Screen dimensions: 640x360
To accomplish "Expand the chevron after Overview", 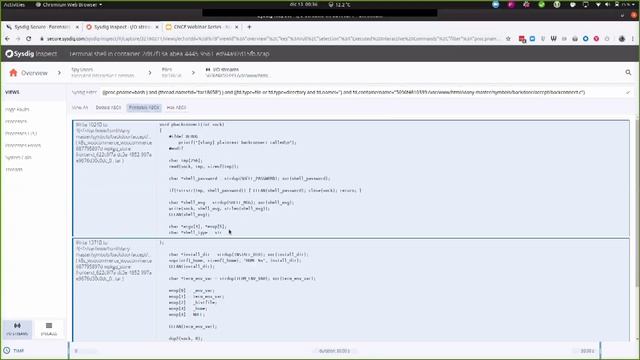I will pos(59,73).
